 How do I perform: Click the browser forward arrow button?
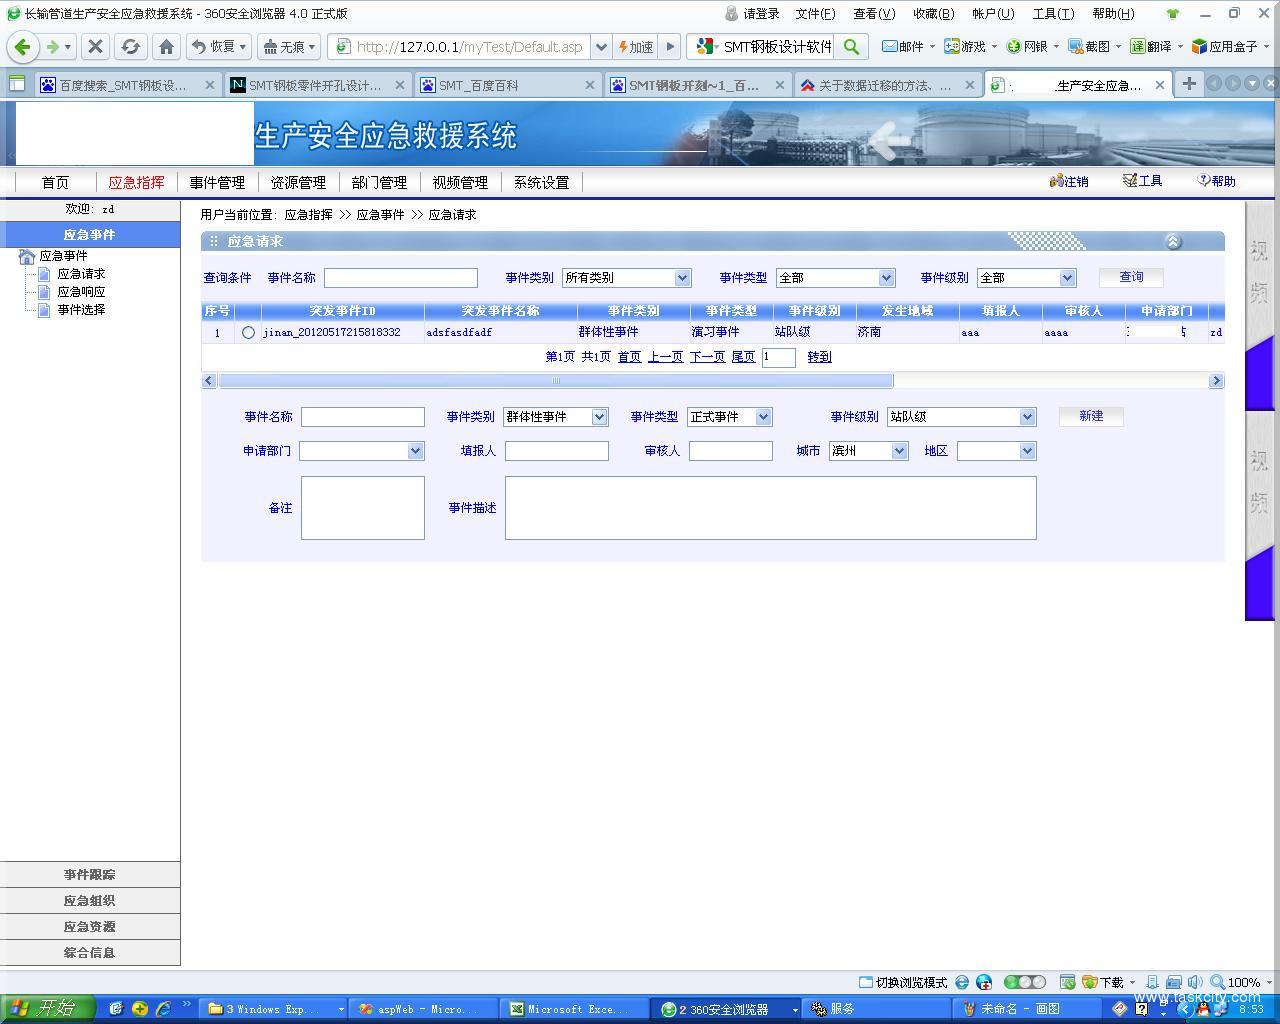tap(52, 46)
